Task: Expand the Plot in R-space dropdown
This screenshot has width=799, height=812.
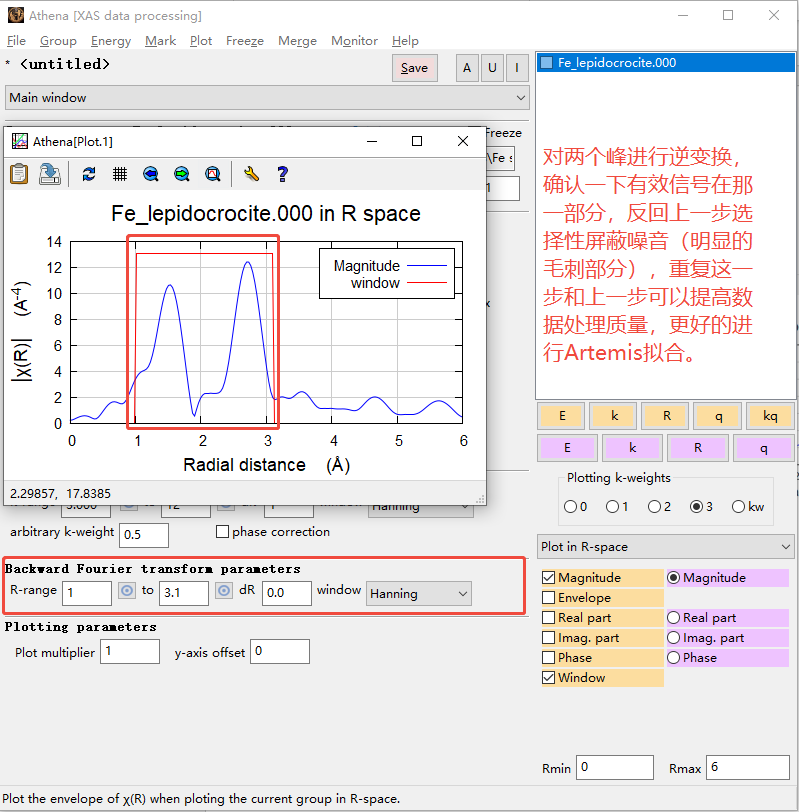Action: pyautogui.click(x=665, y=547)
